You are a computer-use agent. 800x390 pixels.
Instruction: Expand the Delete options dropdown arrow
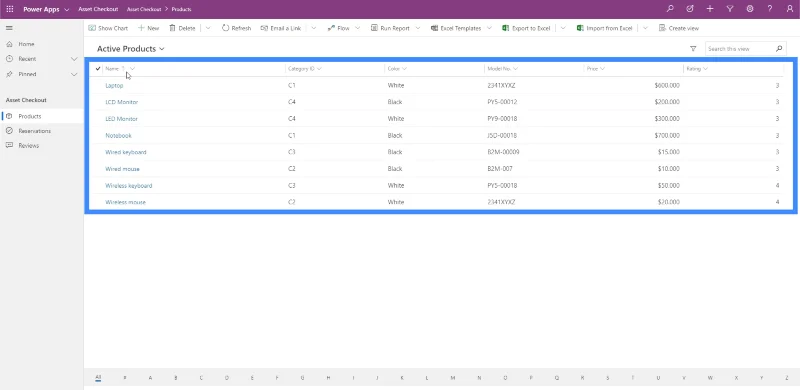pyautogui.click(x=208, y=28)
